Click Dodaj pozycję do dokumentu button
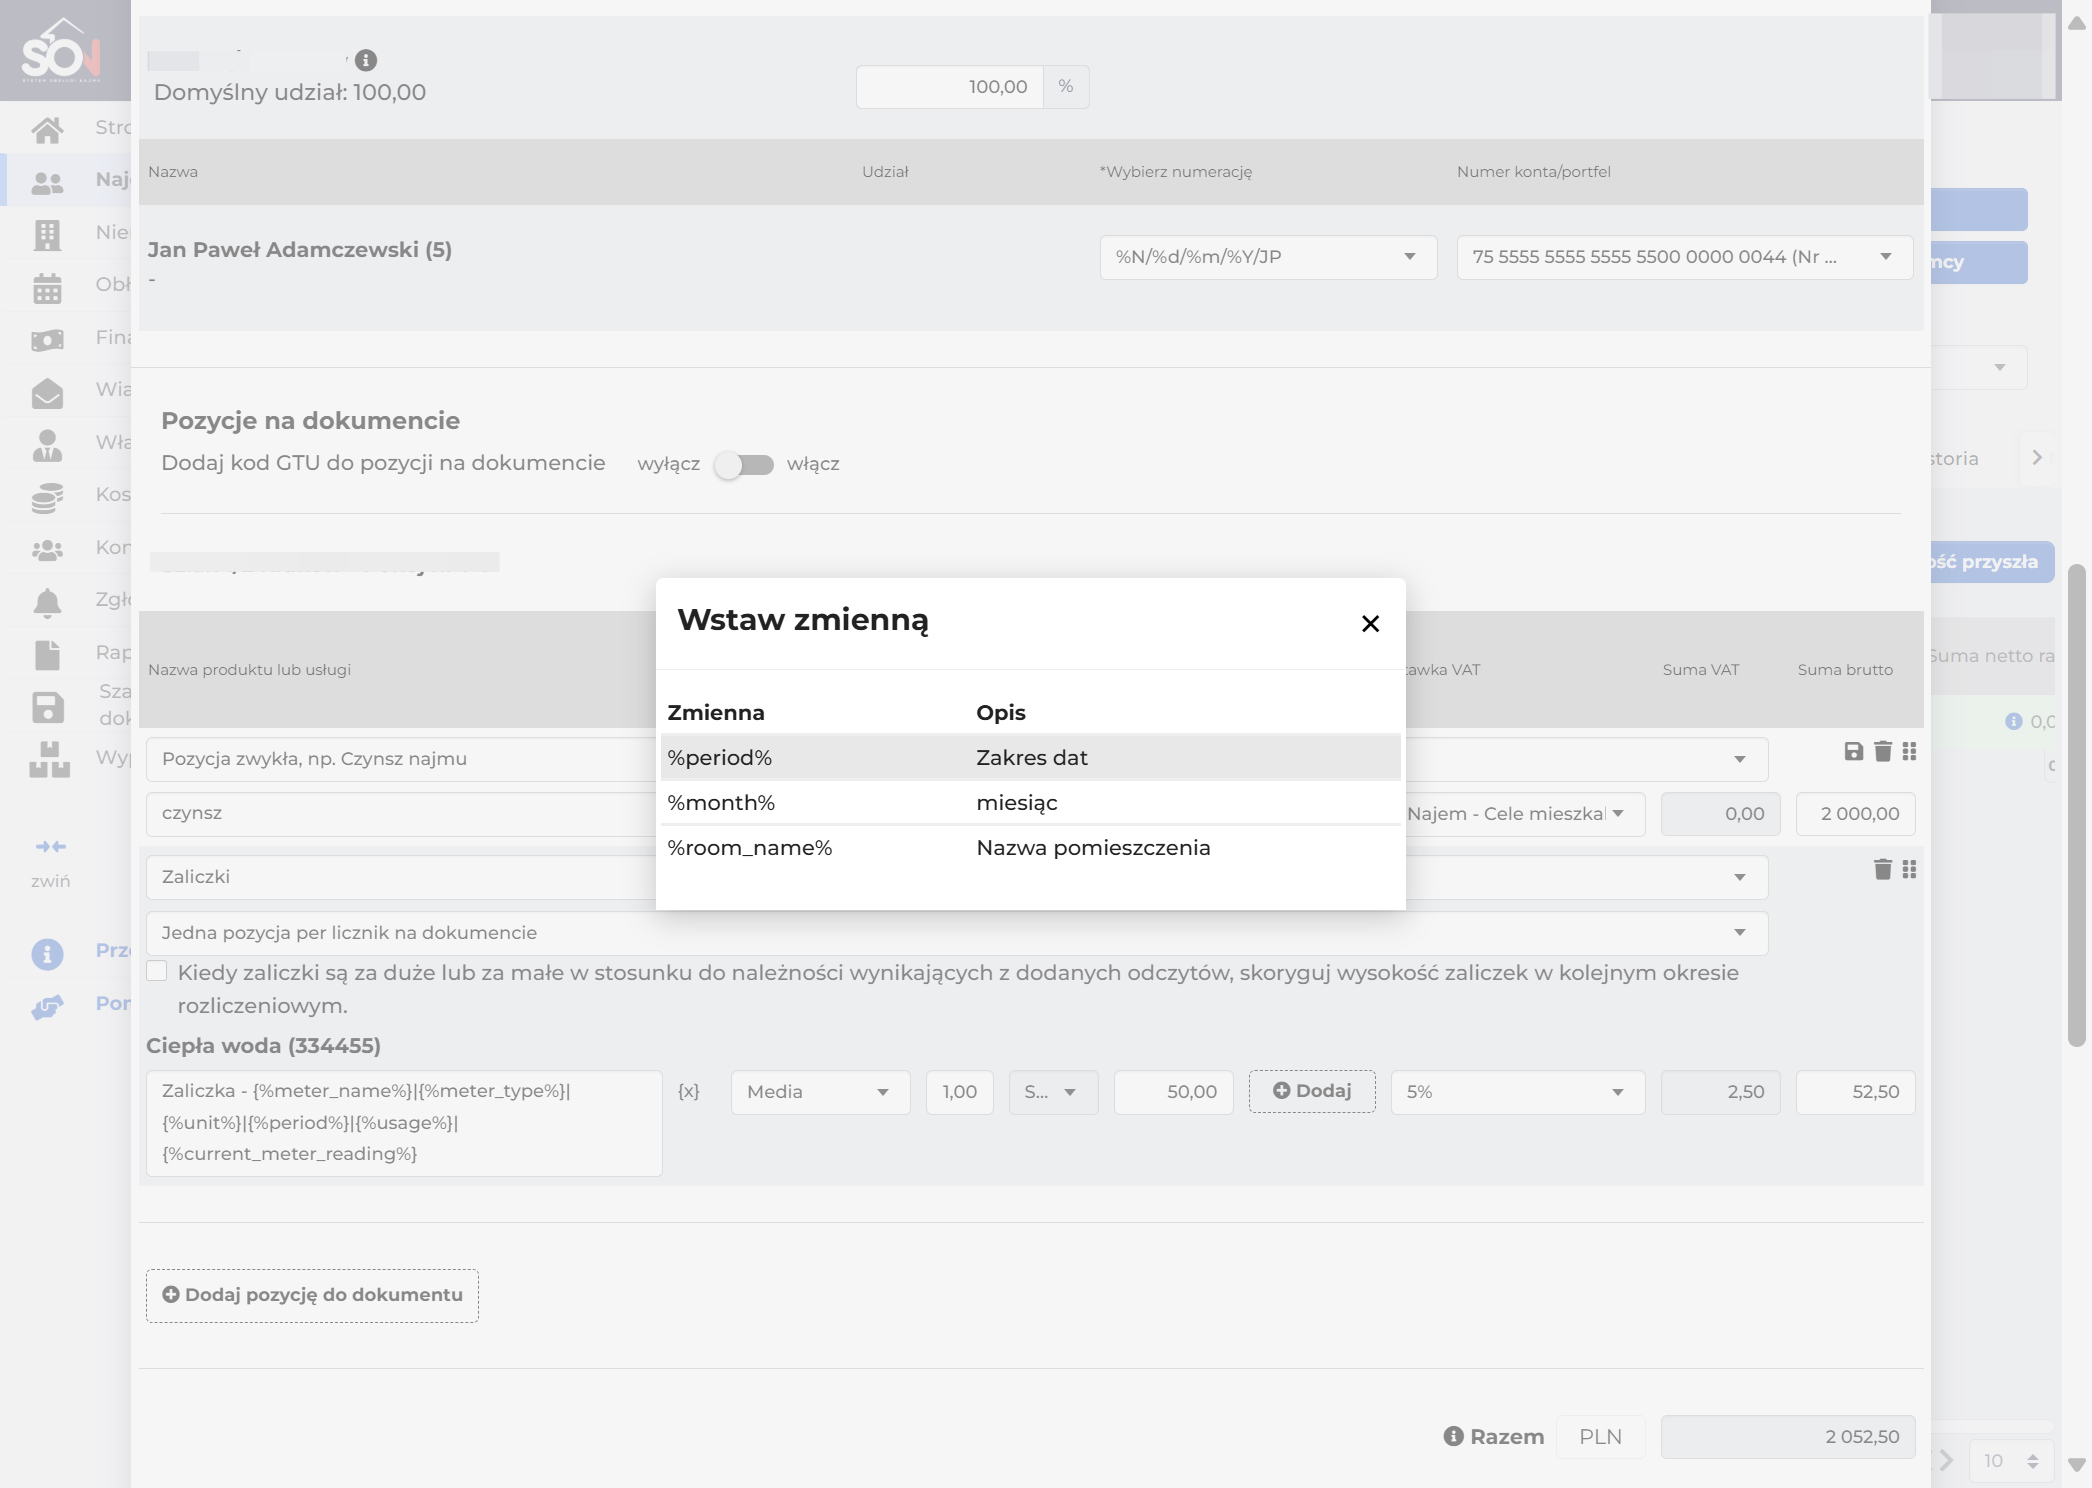The image size is (2092, 1488). 312,1295
